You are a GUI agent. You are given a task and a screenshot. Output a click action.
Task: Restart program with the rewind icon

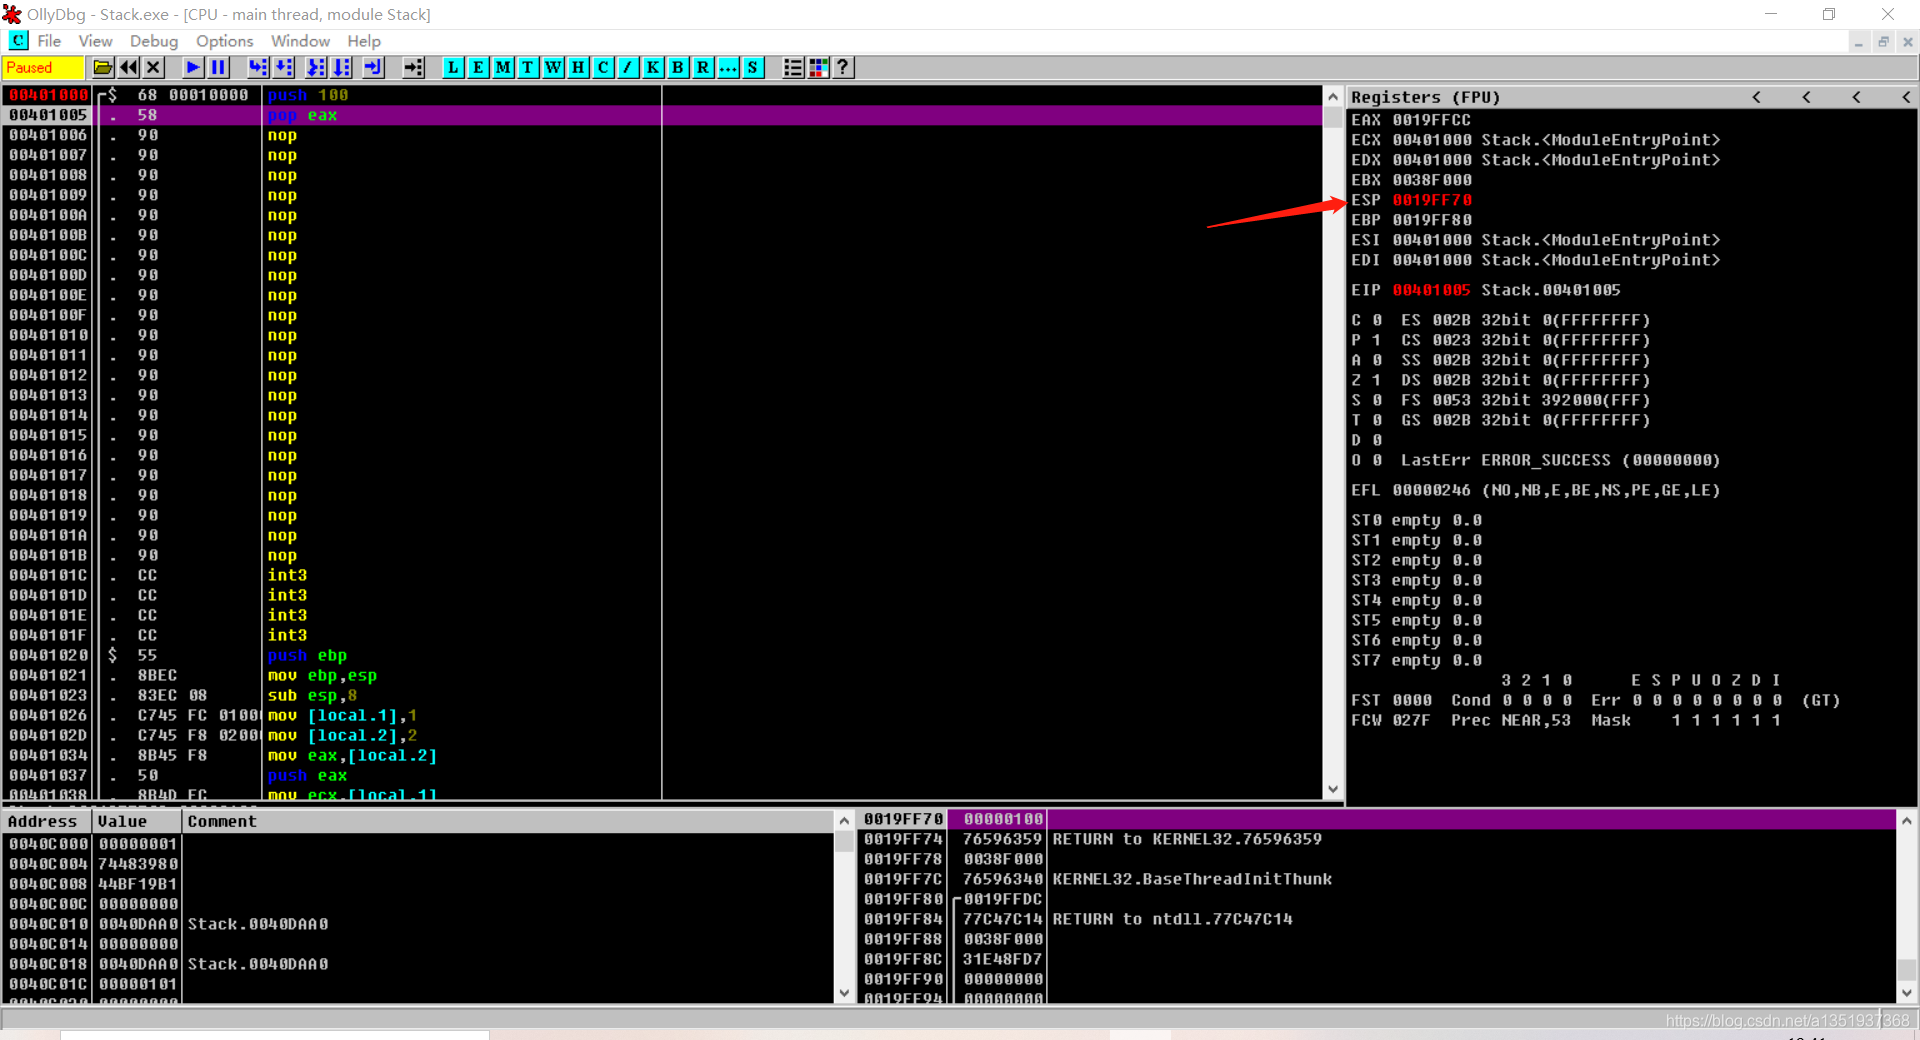(129, 67)
